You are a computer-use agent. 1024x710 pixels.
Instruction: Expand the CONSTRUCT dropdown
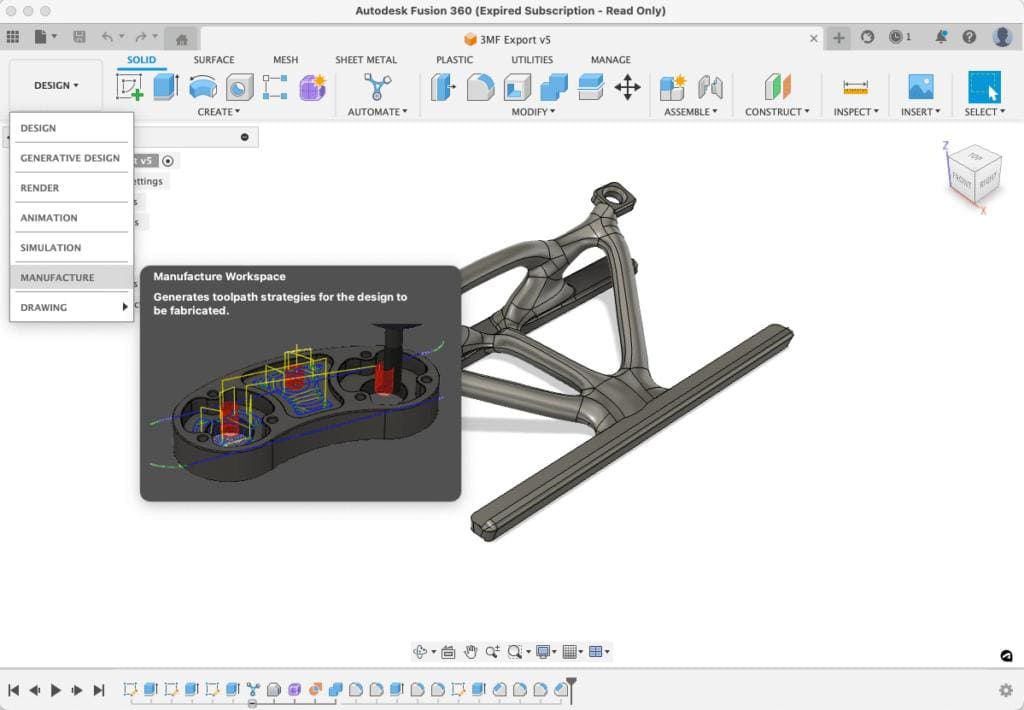tap(777, 112)
